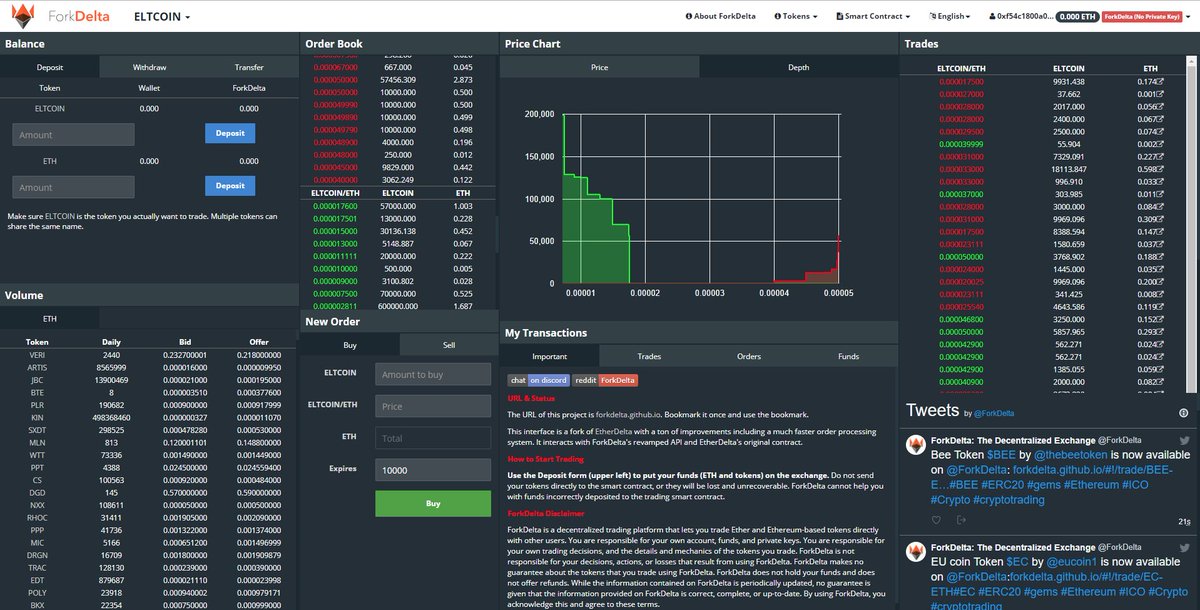This screenshot has width=1200, height=610.
Task: Focus the ETH deposit Amount field
Action: point(73,187)
